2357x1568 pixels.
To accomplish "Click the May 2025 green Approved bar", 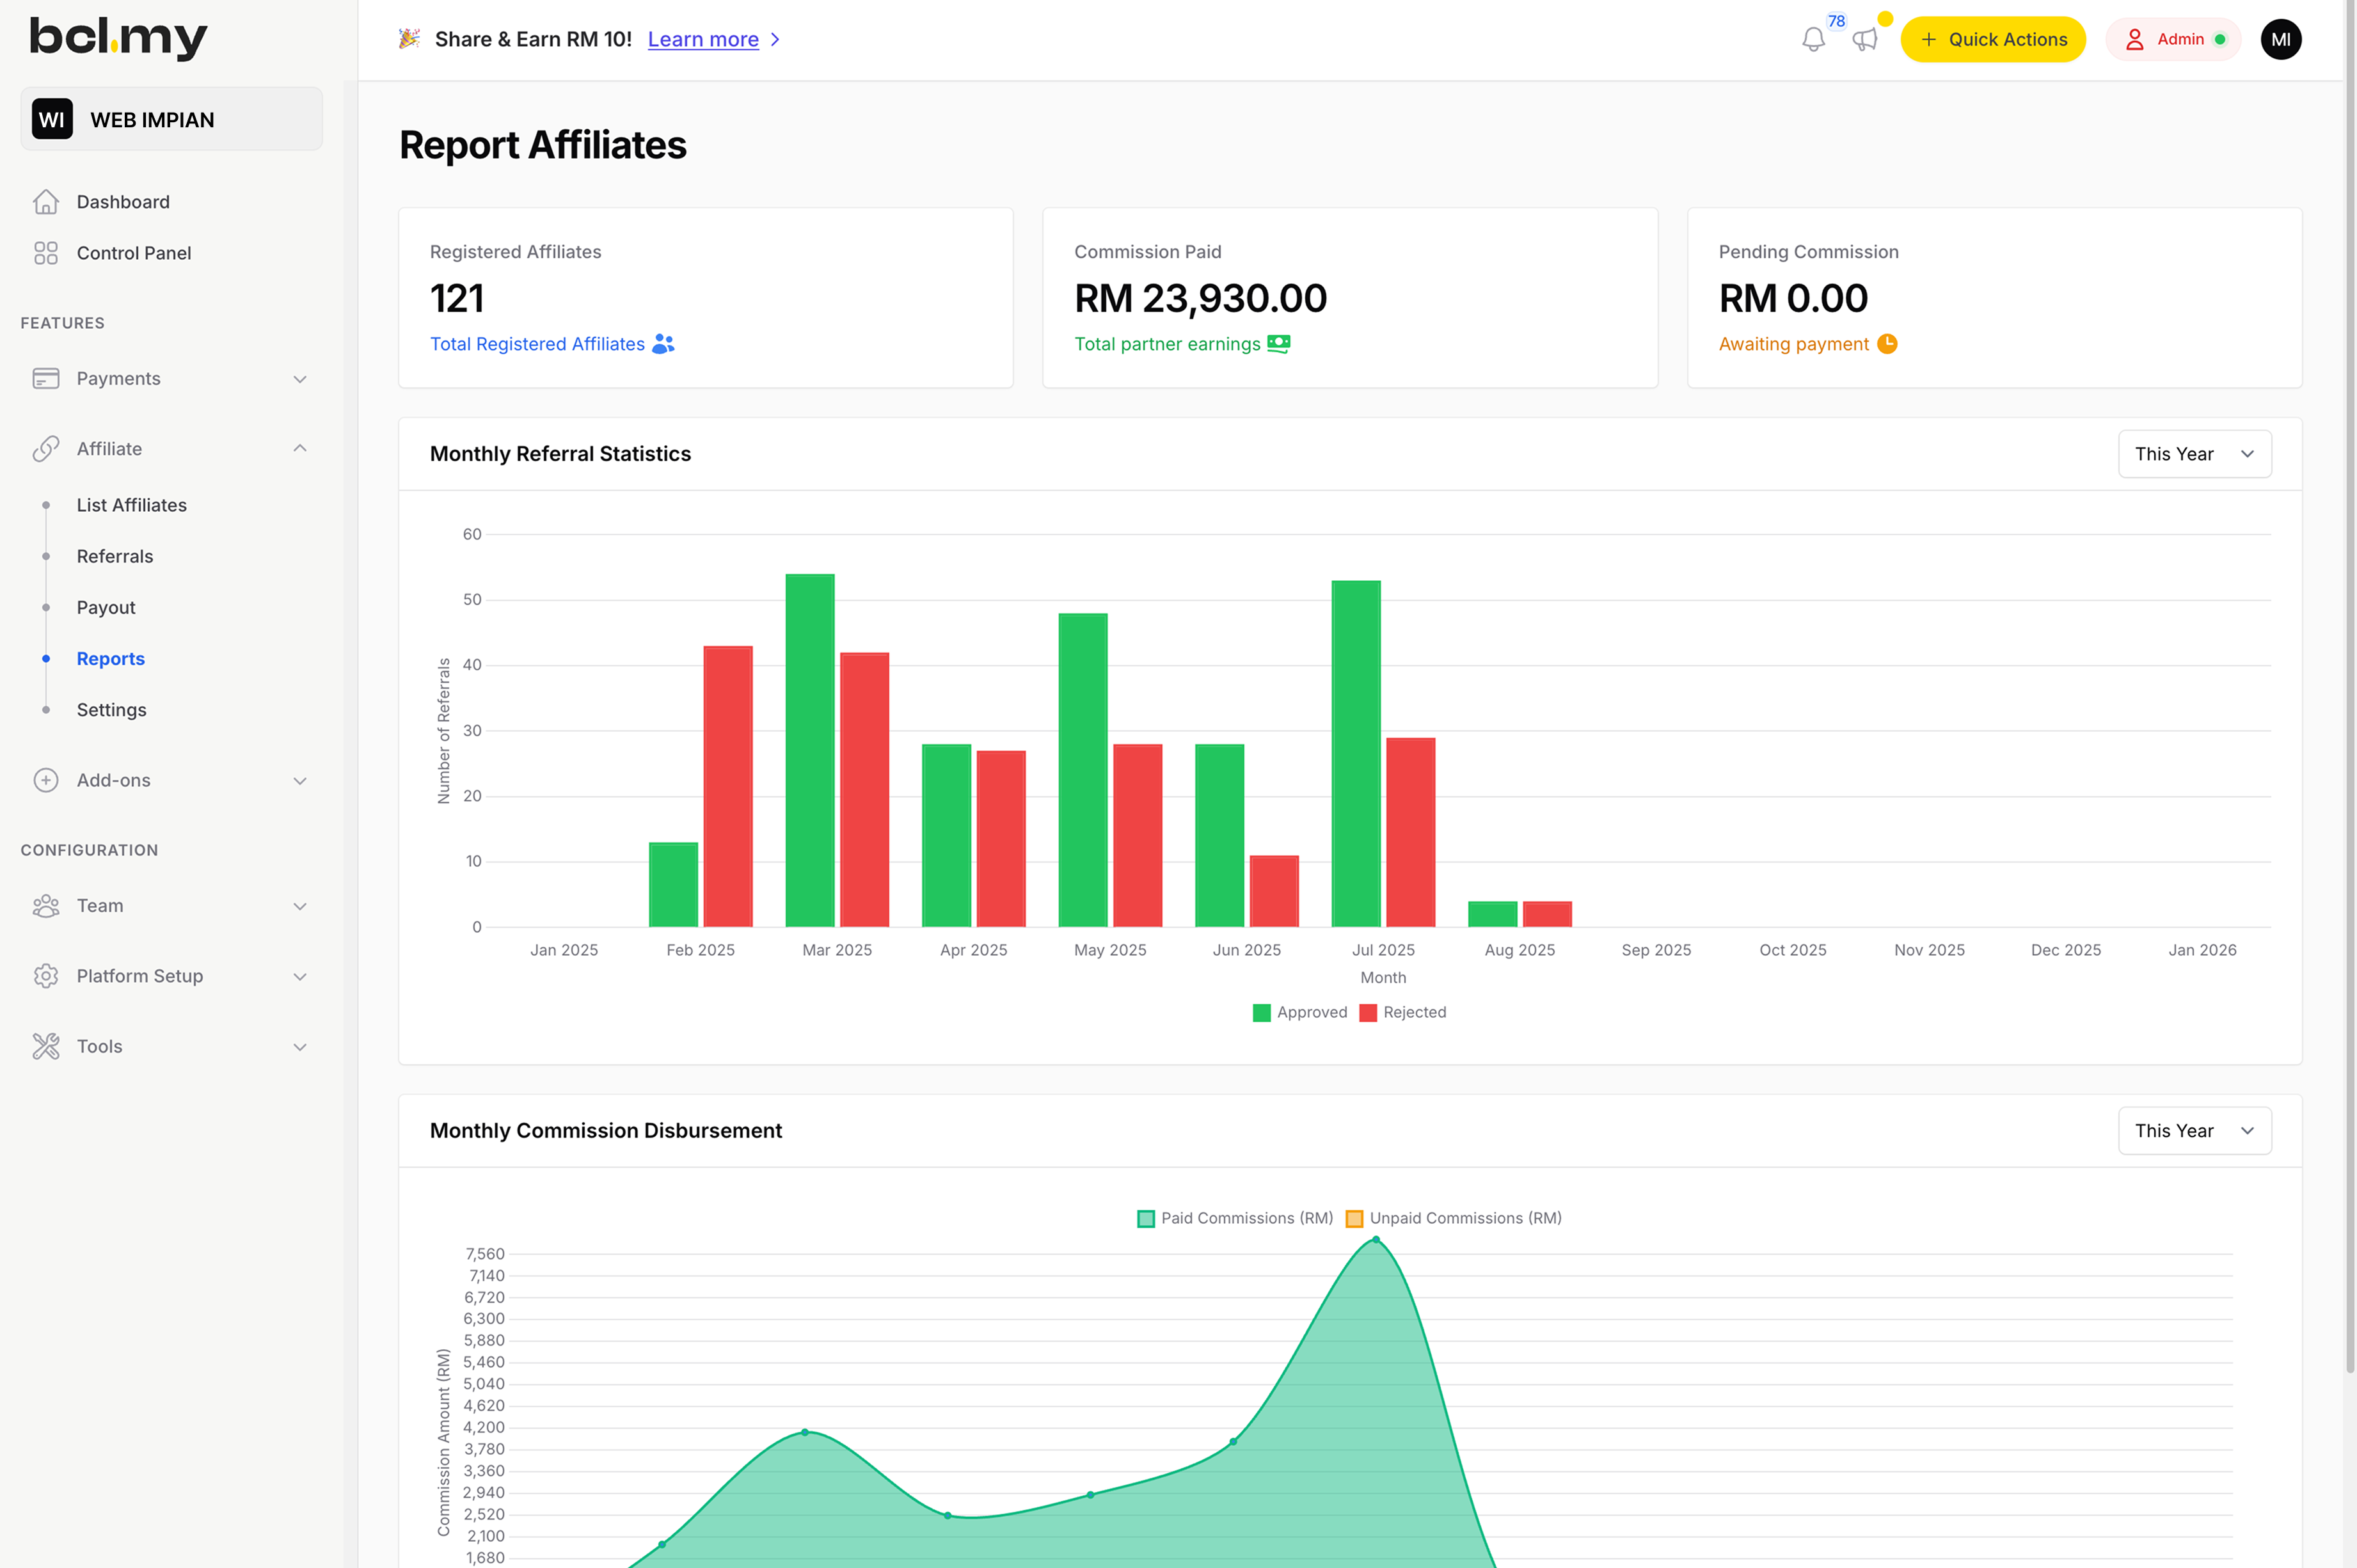I will coord(1083,770).
